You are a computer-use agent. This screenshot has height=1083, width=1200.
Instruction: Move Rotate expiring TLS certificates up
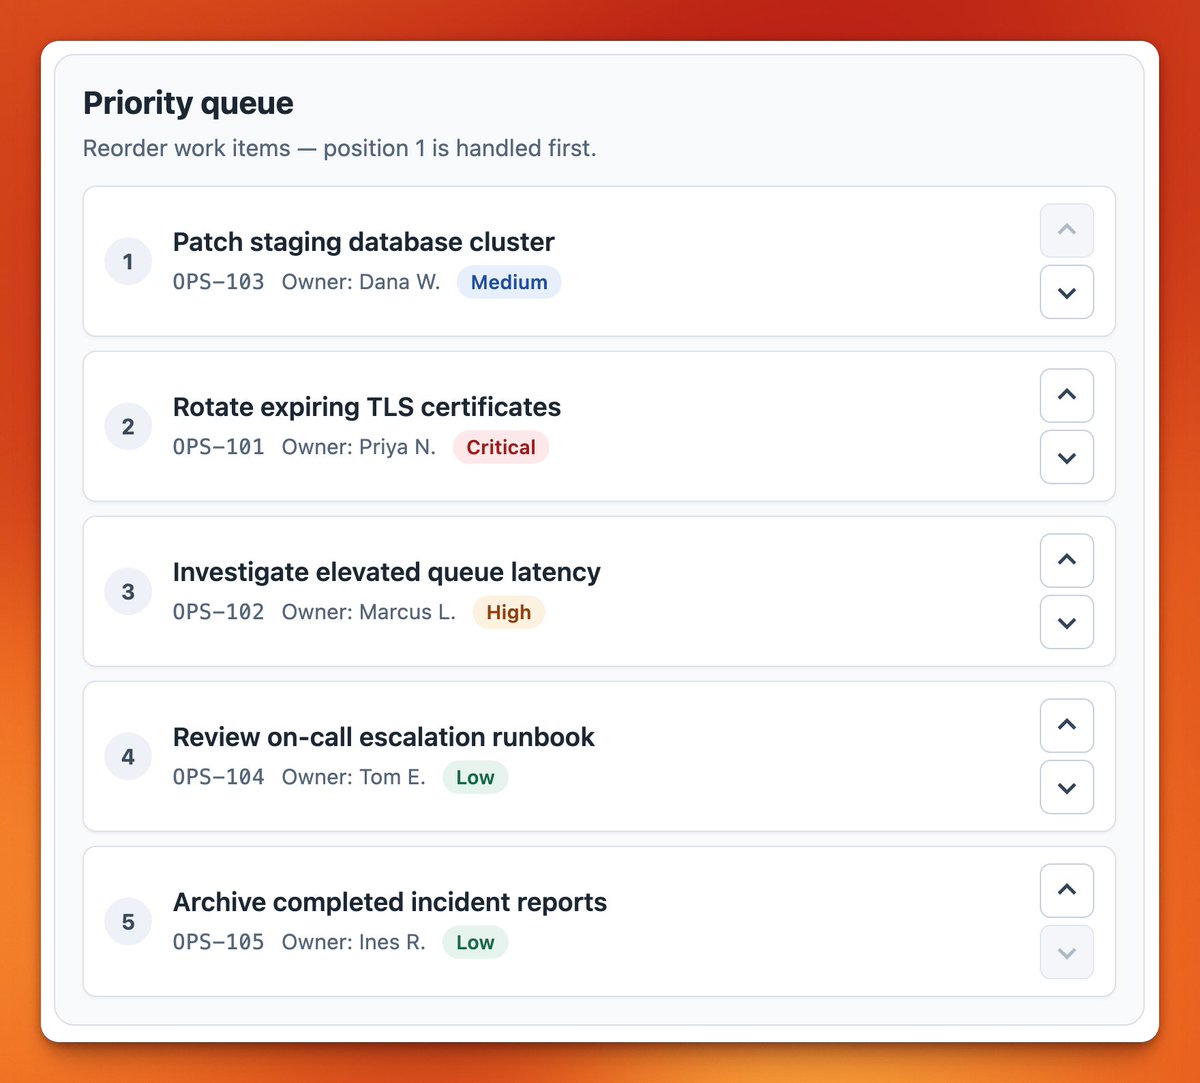click(1067, 395)
